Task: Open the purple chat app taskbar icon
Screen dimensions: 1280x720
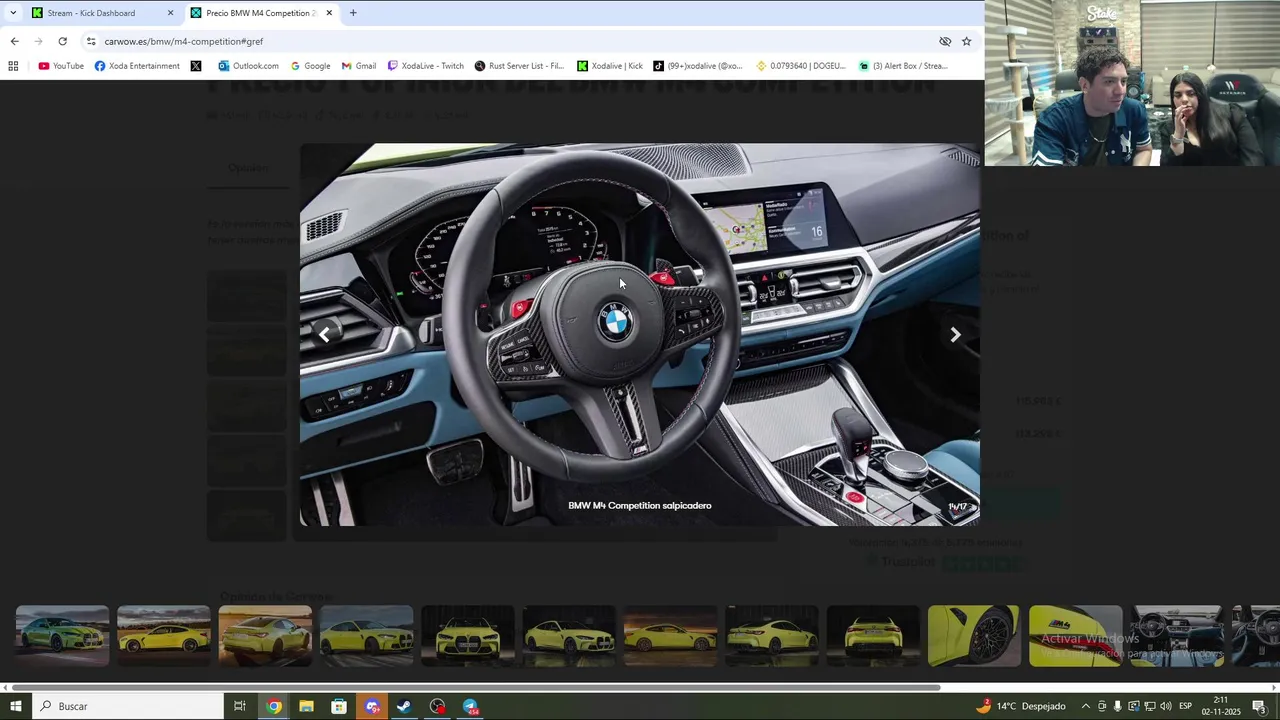Action: coord(372,706)
